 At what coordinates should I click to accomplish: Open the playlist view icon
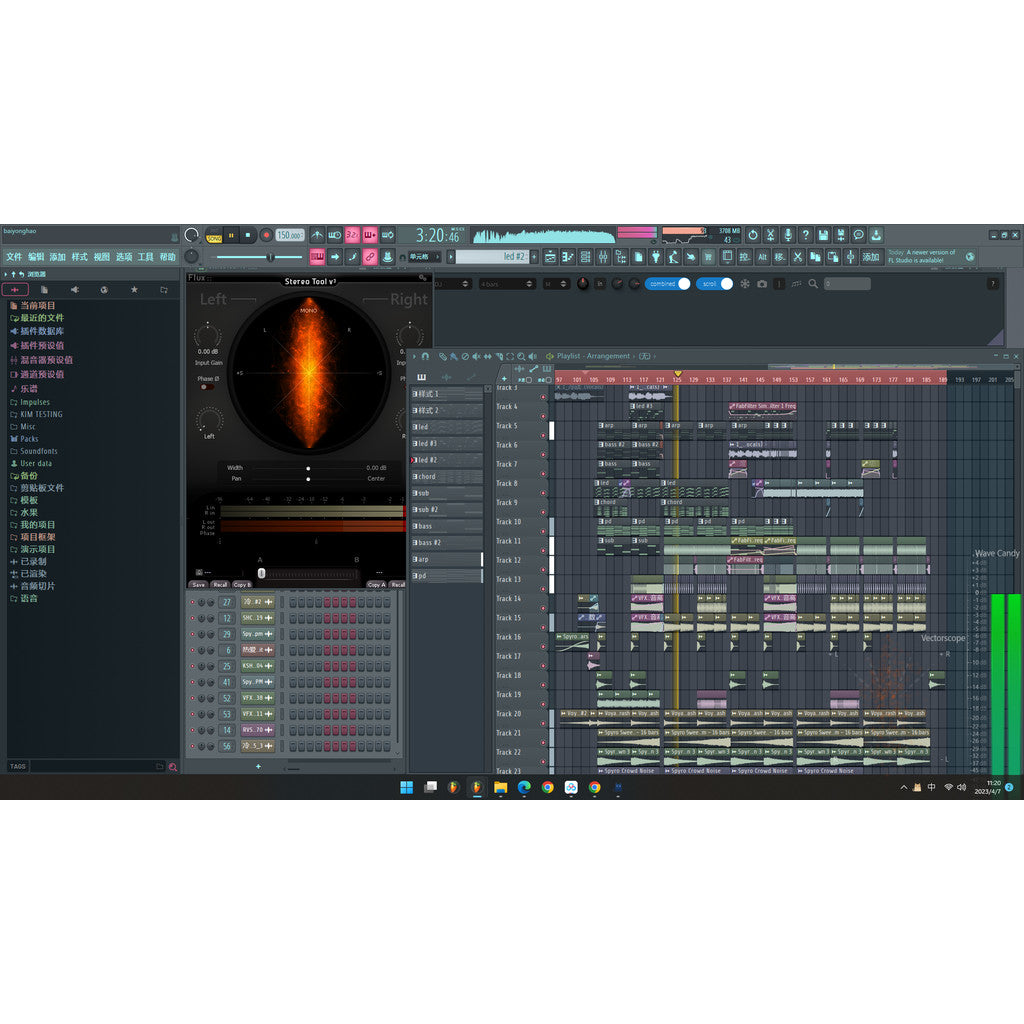coord(550,257)
